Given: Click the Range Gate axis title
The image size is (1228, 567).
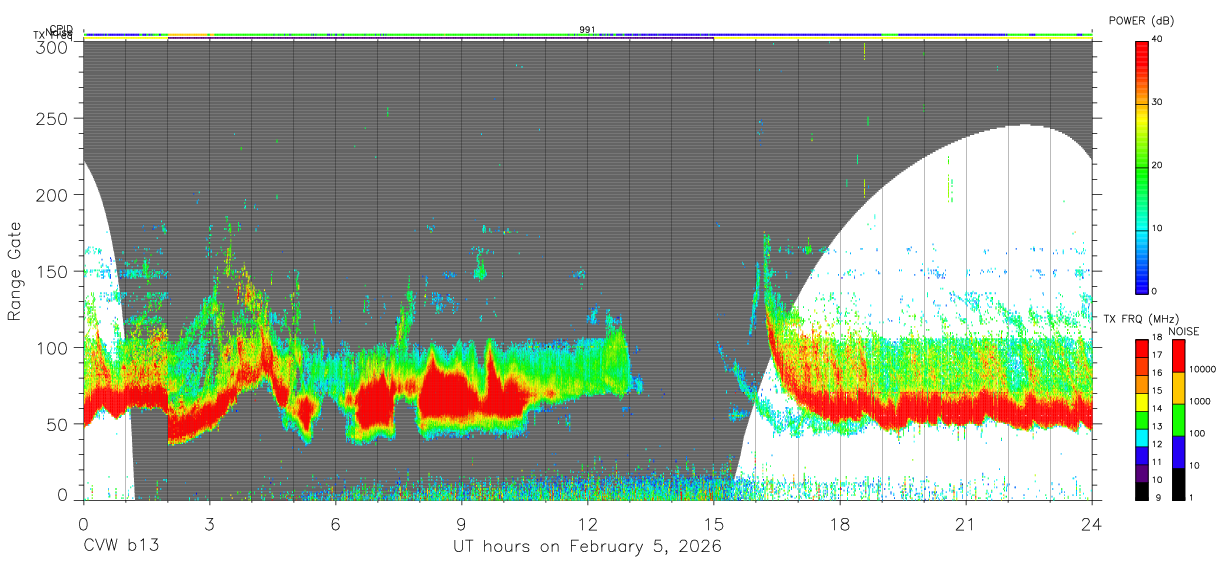Looking at the screenshot, I should tap(15, 271).
